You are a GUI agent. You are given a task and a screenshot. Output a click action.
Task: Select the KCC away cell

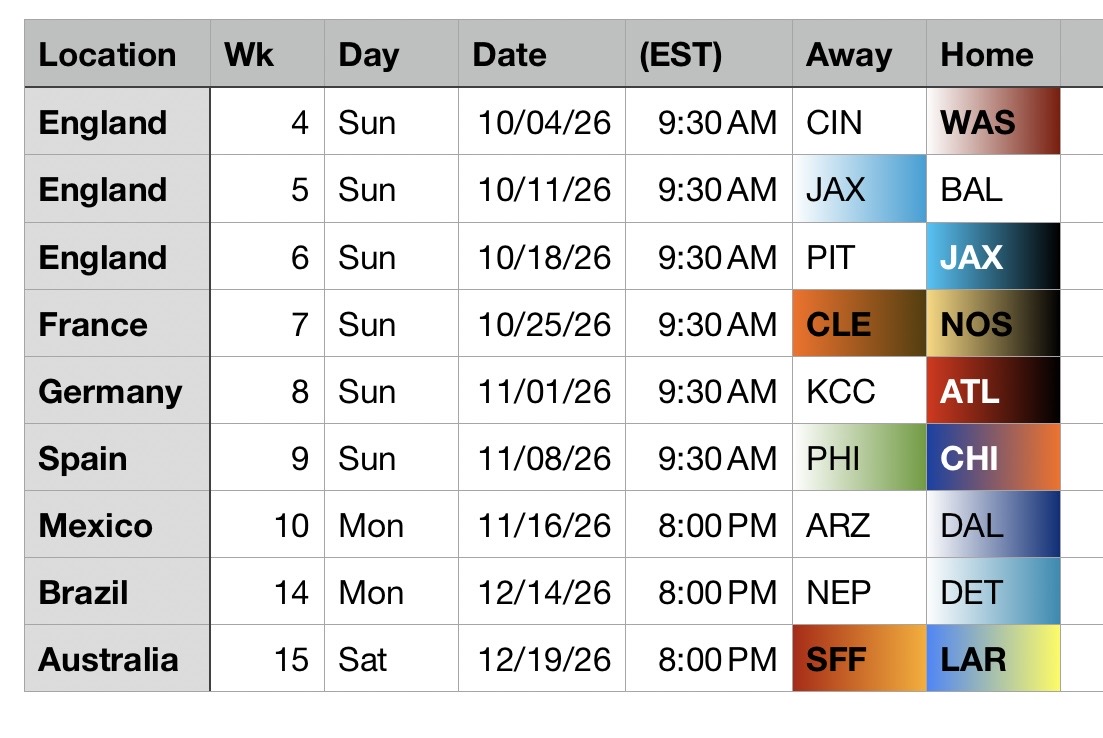coord(859,391)
